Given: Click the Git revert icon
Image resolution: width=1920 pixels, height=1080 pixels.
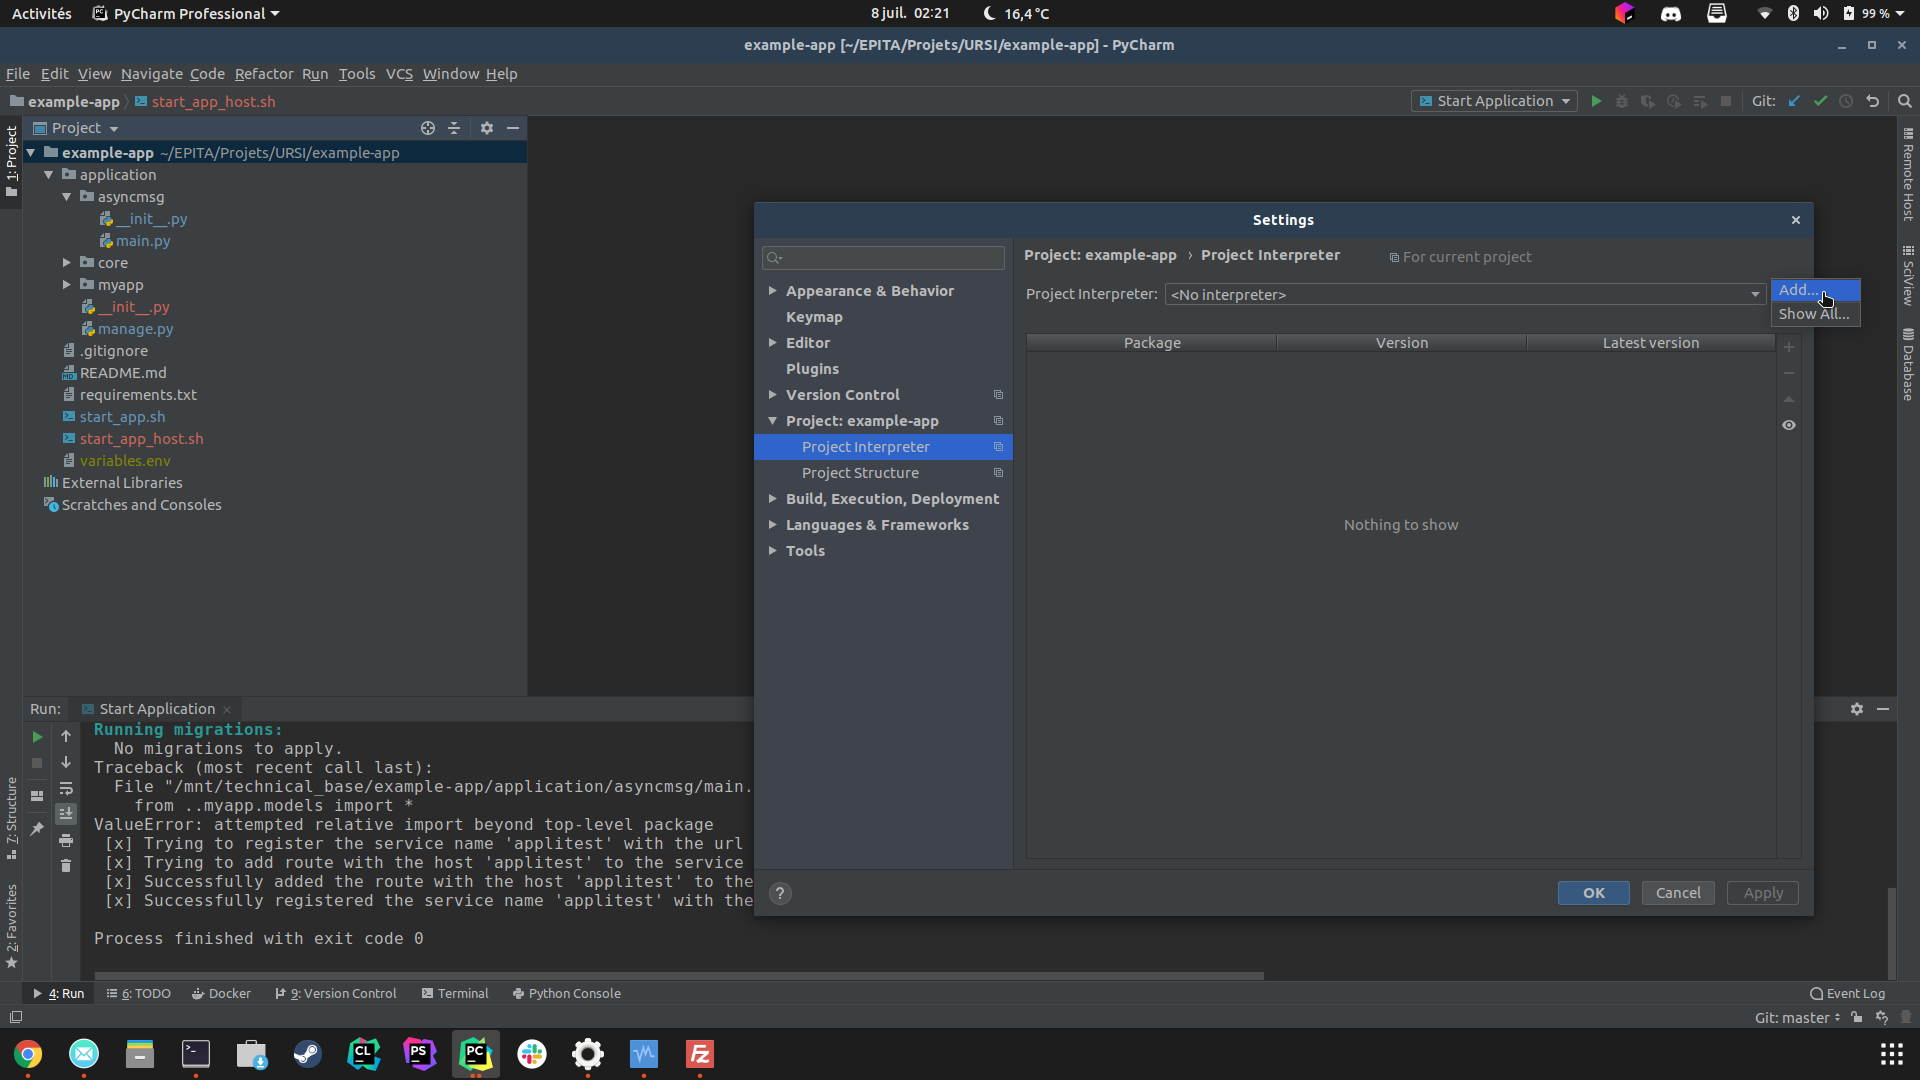Looking at the screenshot, I should click(x=1873, y=101).
